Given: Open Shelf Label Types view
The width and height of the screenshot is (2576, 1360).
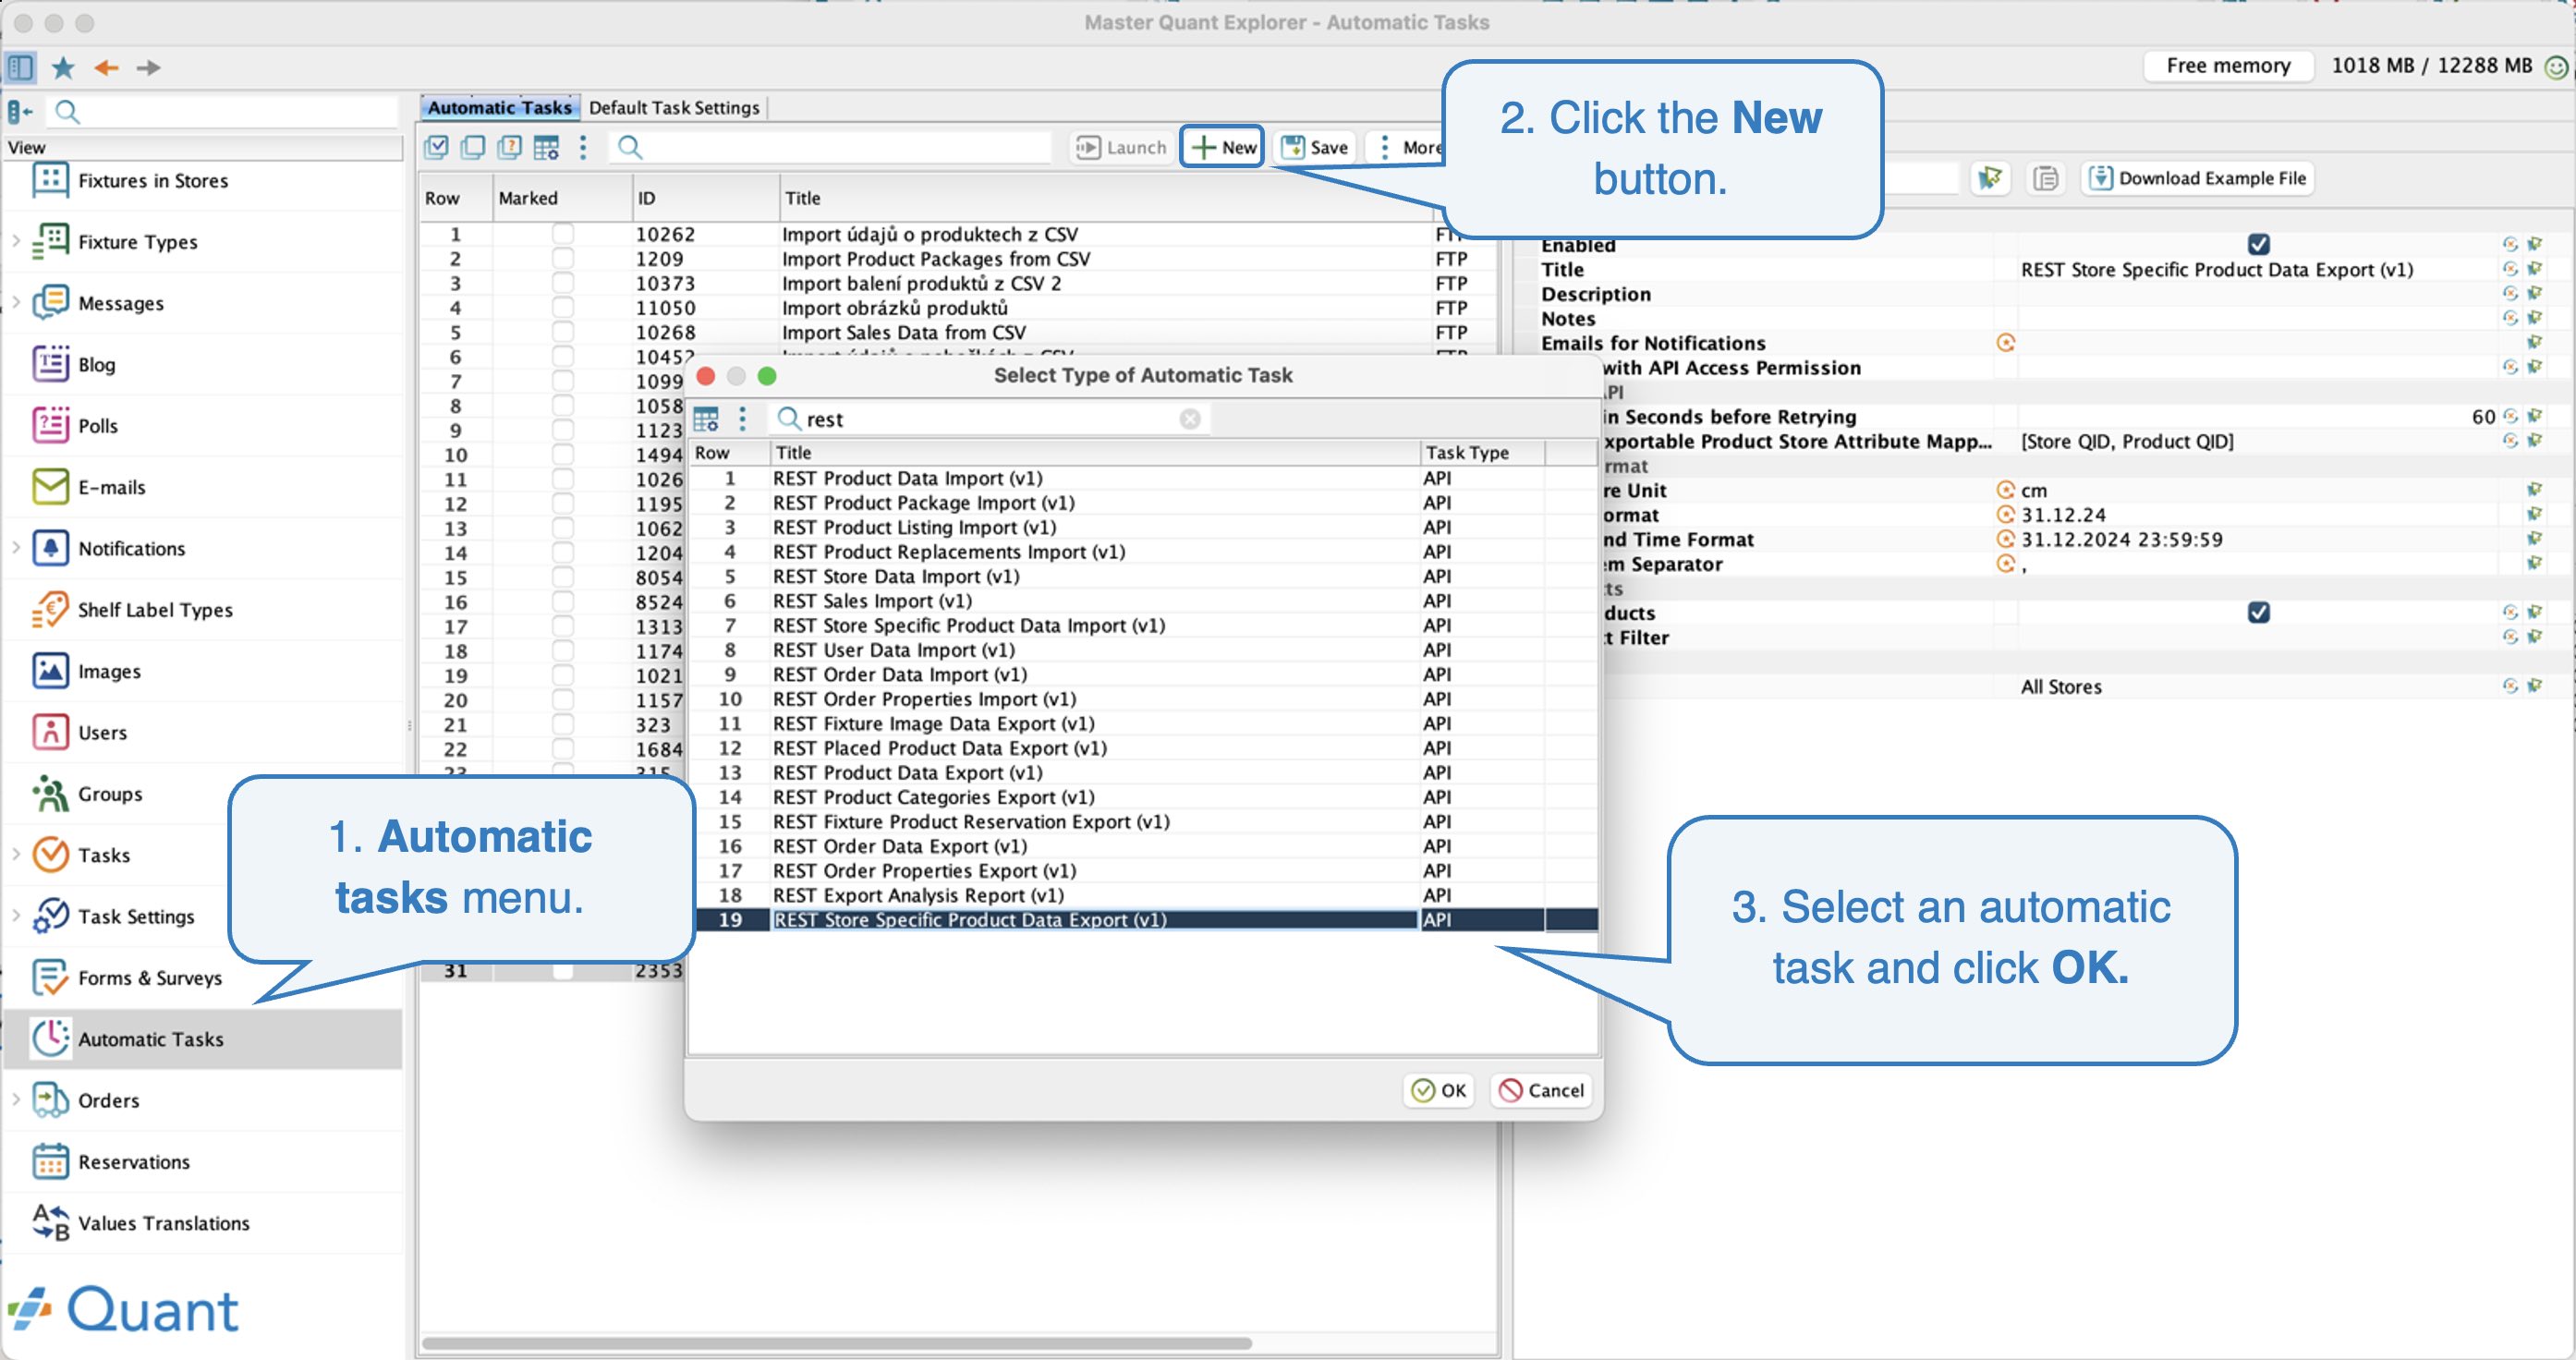Looking at the screenshot, I should tap(155, 610).
